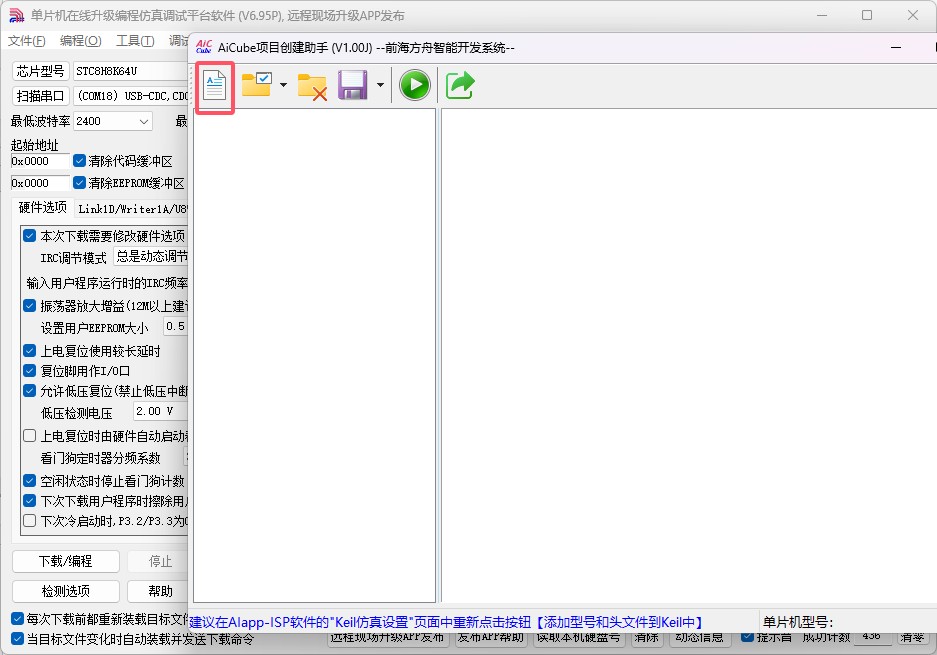The height and width of the screenshot is (655, 937).
Task: Click the main window app logo icon
Action: pyautogui.click(x=17, y=16)
